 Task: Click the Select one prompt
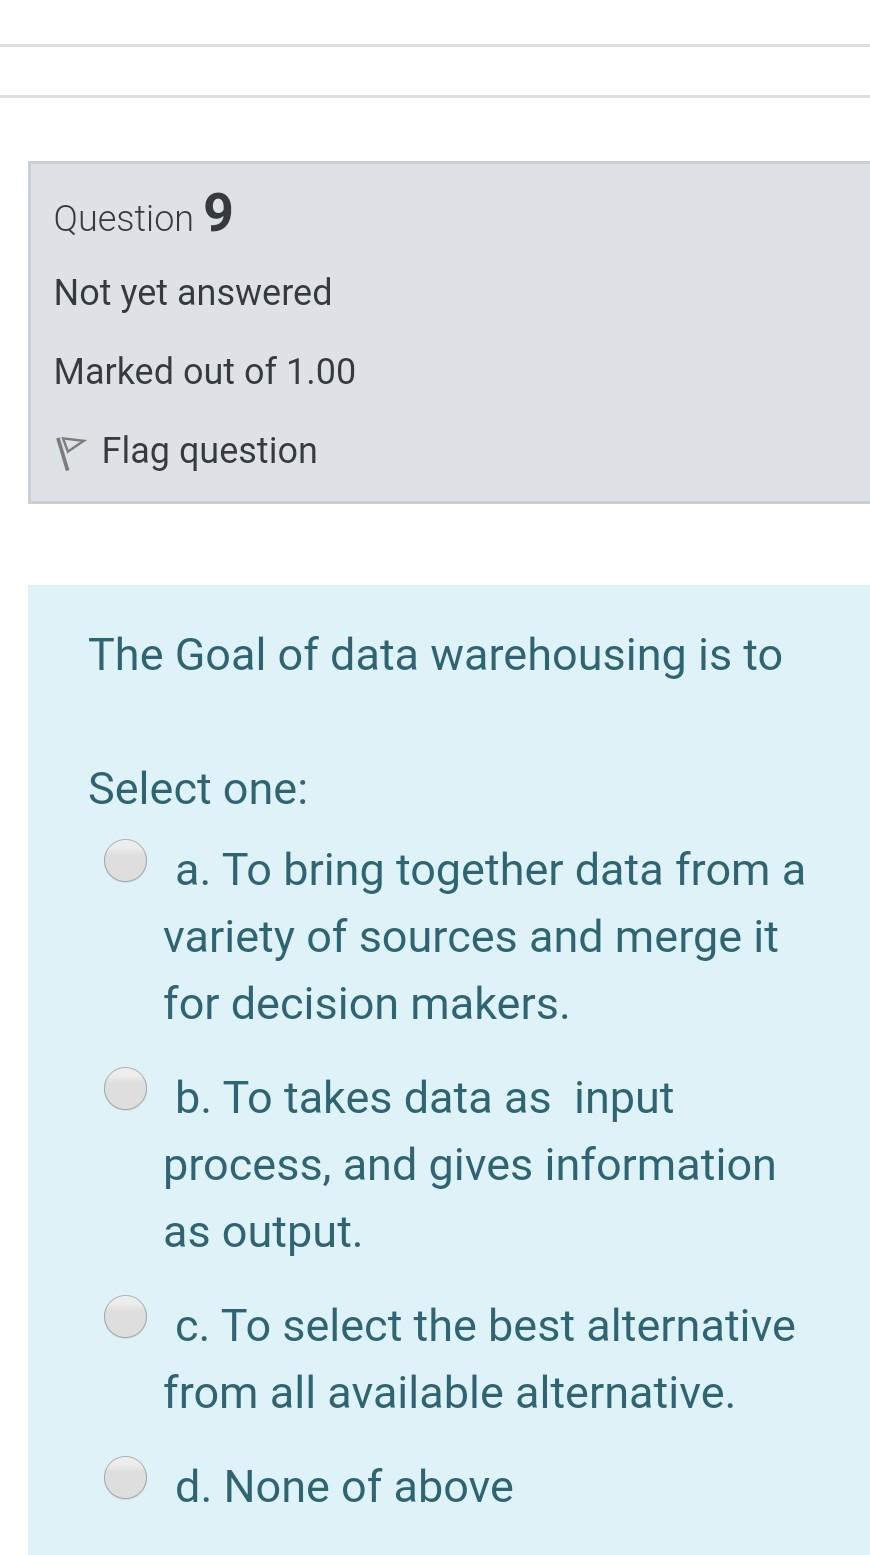[197, 788]
